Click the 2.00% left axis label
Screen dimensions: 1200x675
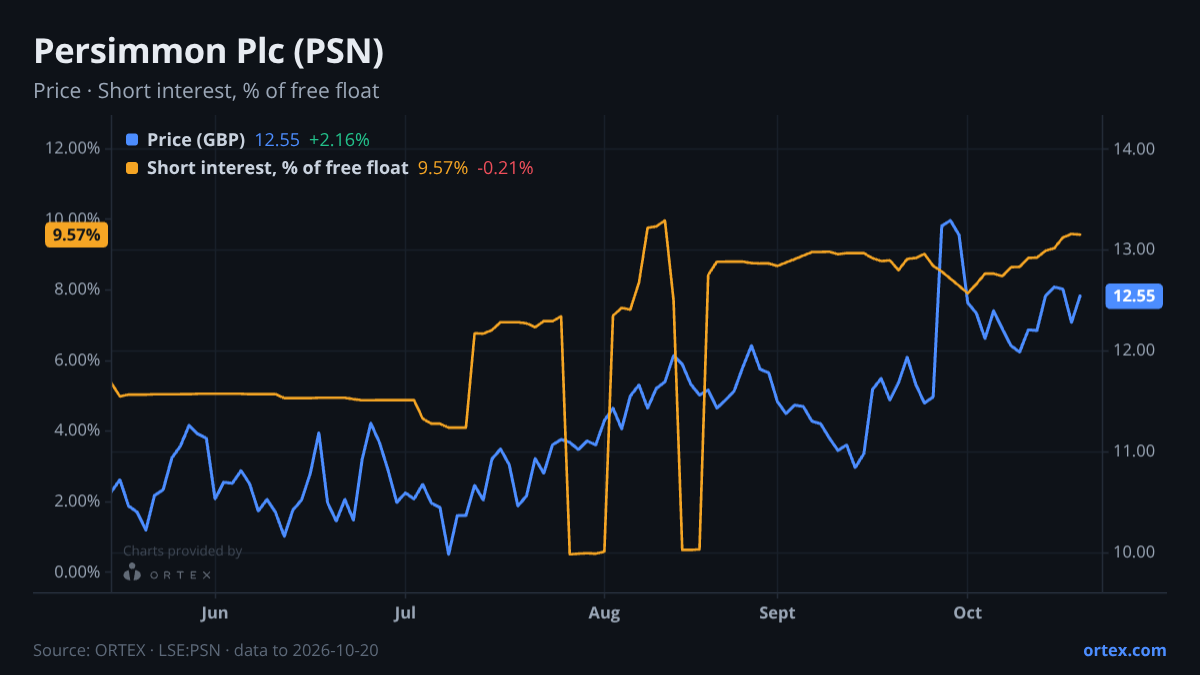click(76, 501)
